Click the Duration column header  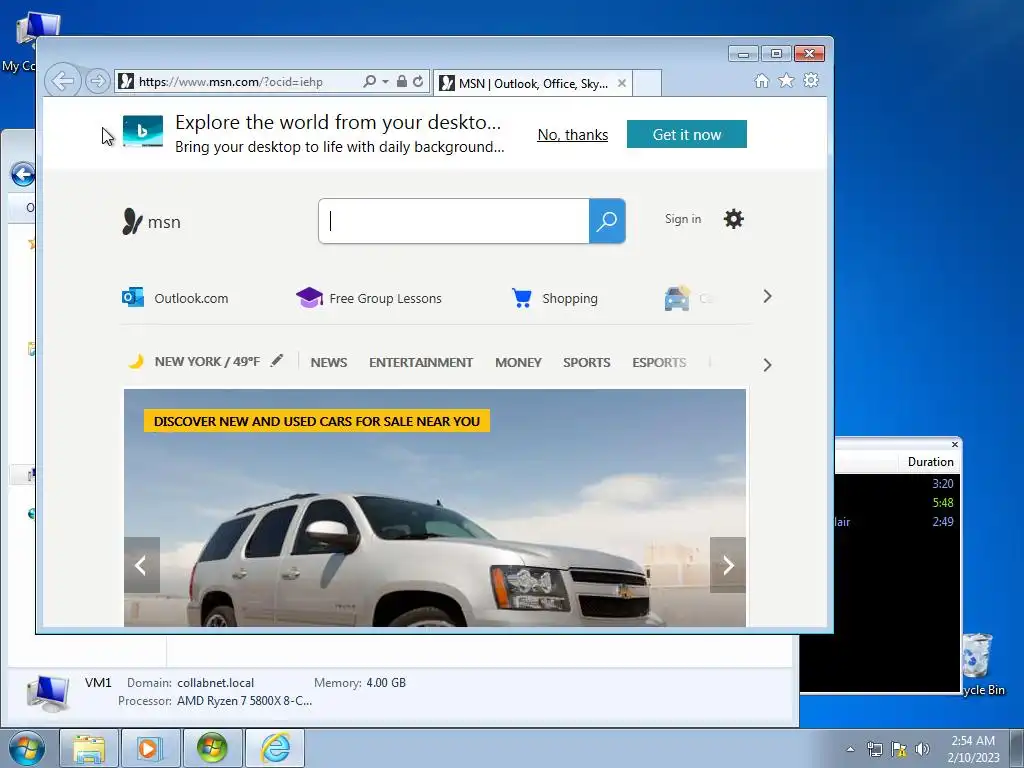pyautogui.click(x=930, y=462)
